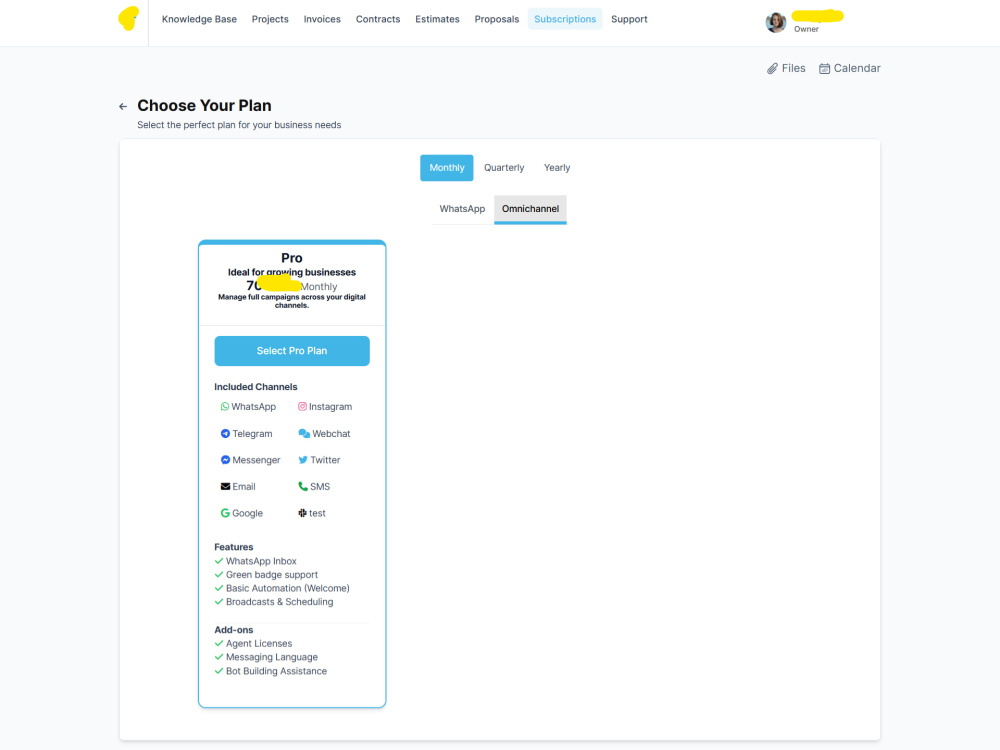Click the Telegram channel icon
This screenshot has height=750, width=1000.
point(225,434)
